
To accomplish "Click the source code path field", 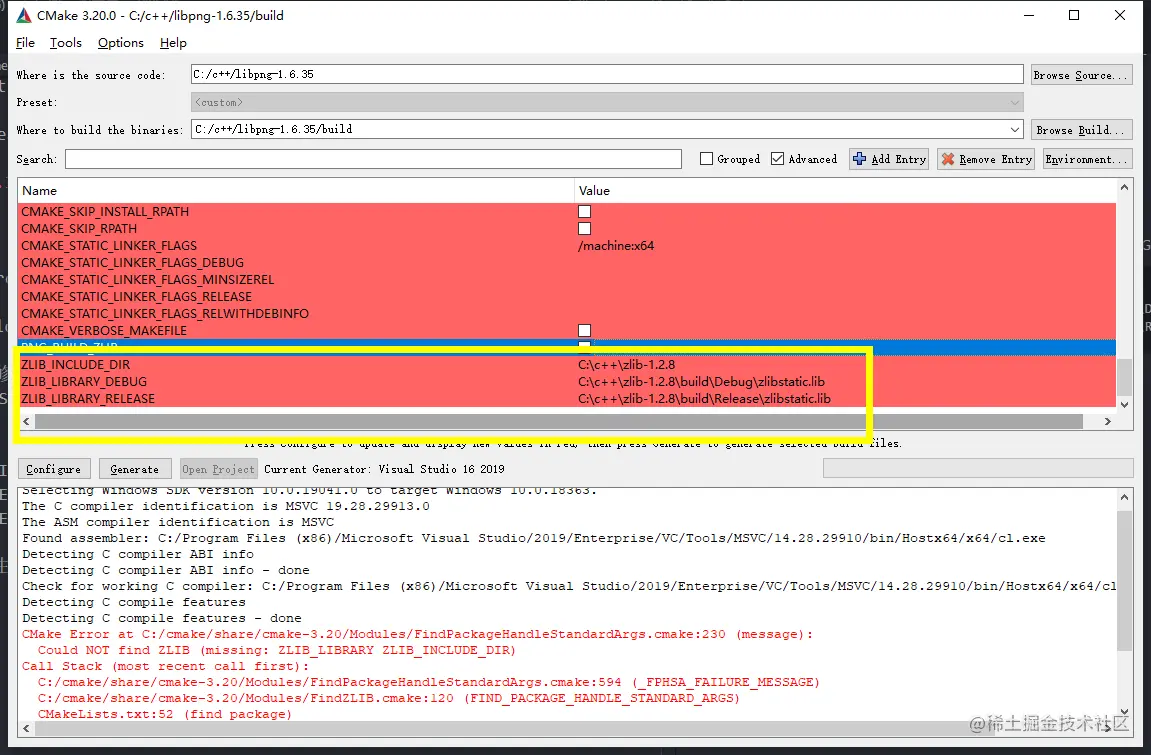I will pos(607,74).
